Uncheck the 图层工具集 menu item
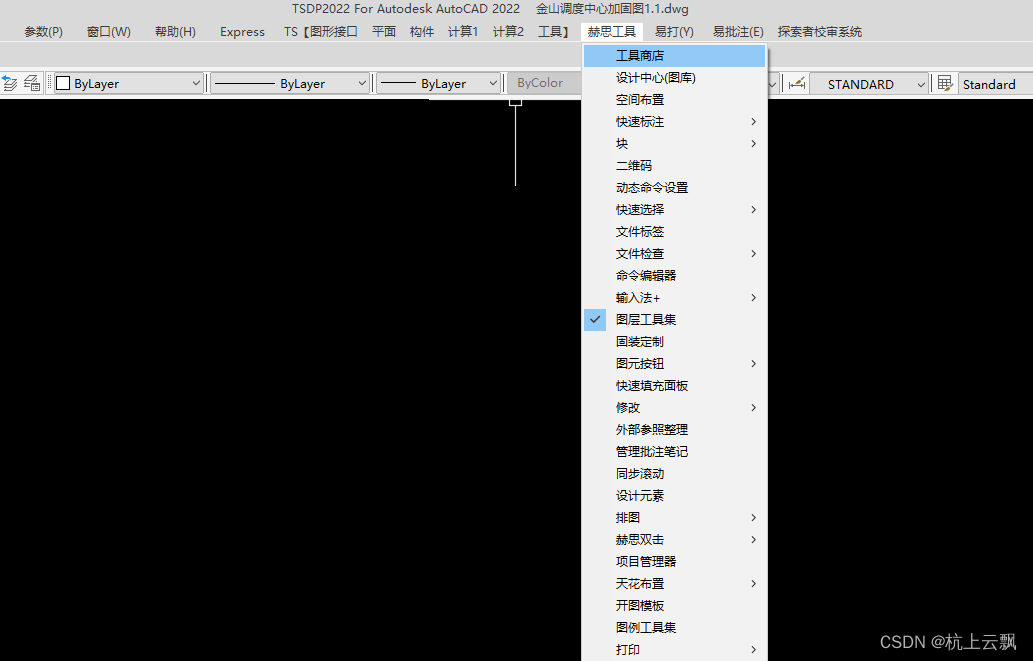The image size is (1033, 661). (x=675, y=320)
